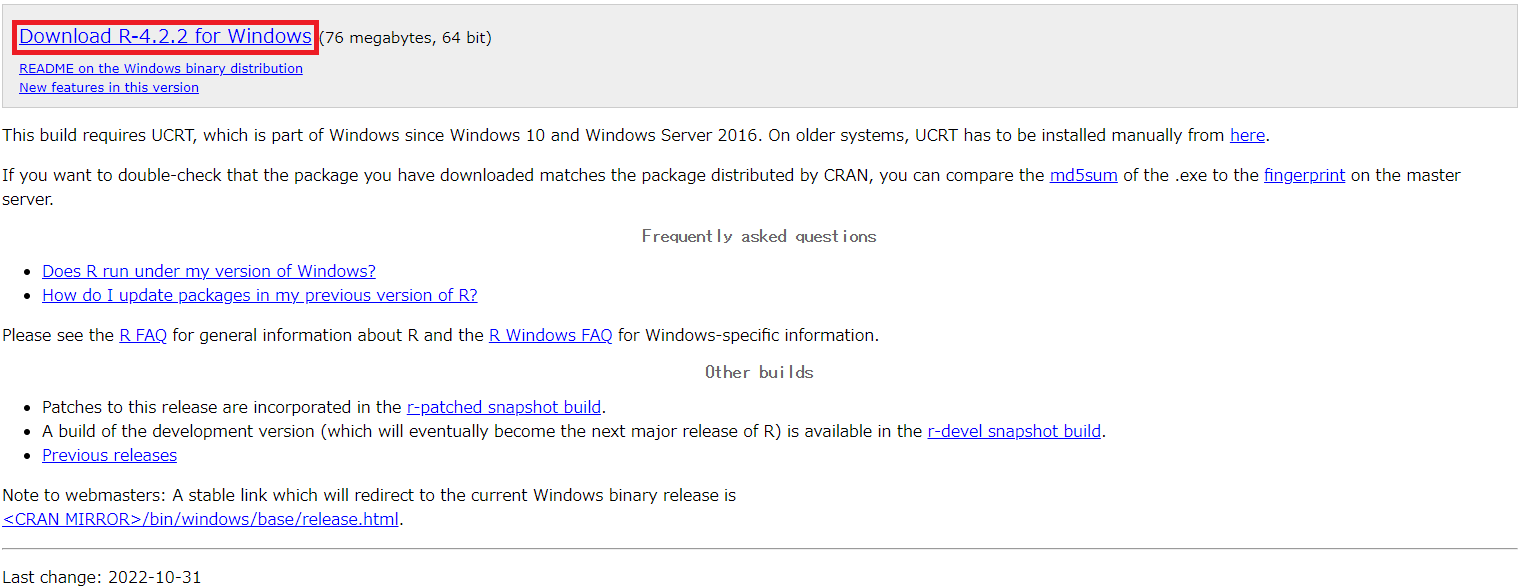
Task: Open the Previous releases link
Action: [x=109, y=455]
